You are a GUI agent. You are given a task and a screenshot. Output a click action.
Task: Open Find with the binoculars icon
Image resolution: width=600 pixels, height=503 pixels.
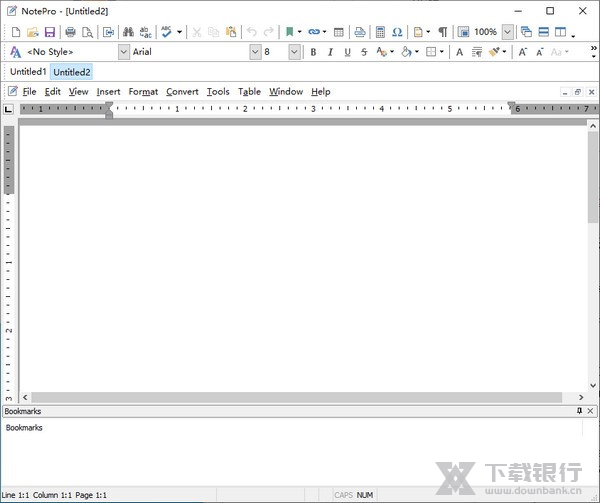128,32
